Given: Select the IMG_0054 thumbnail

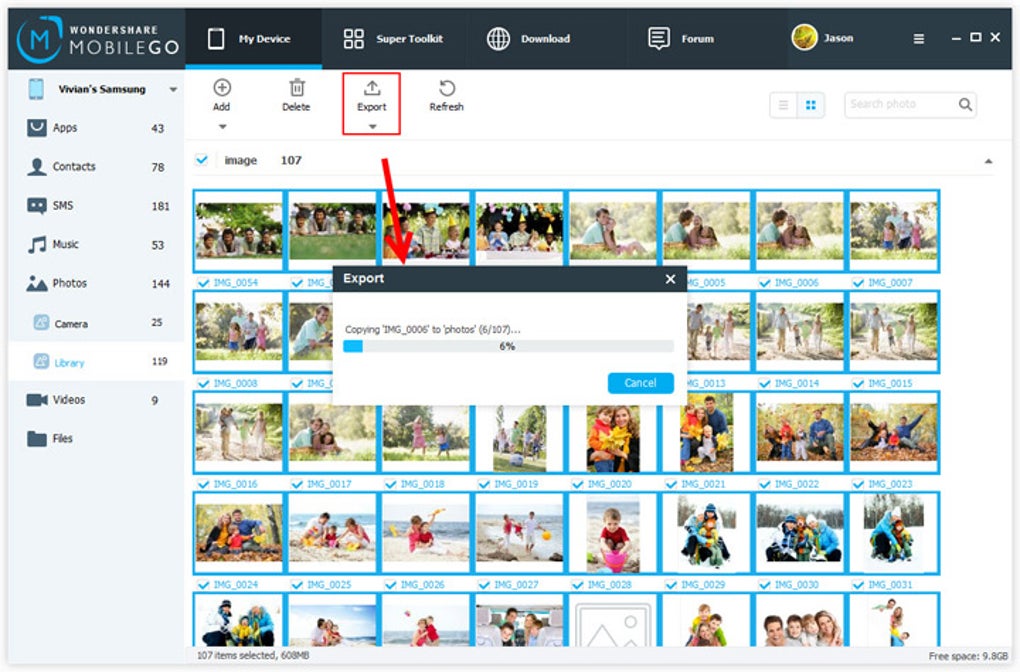Looking at the screenshot, I should [239, 231].
